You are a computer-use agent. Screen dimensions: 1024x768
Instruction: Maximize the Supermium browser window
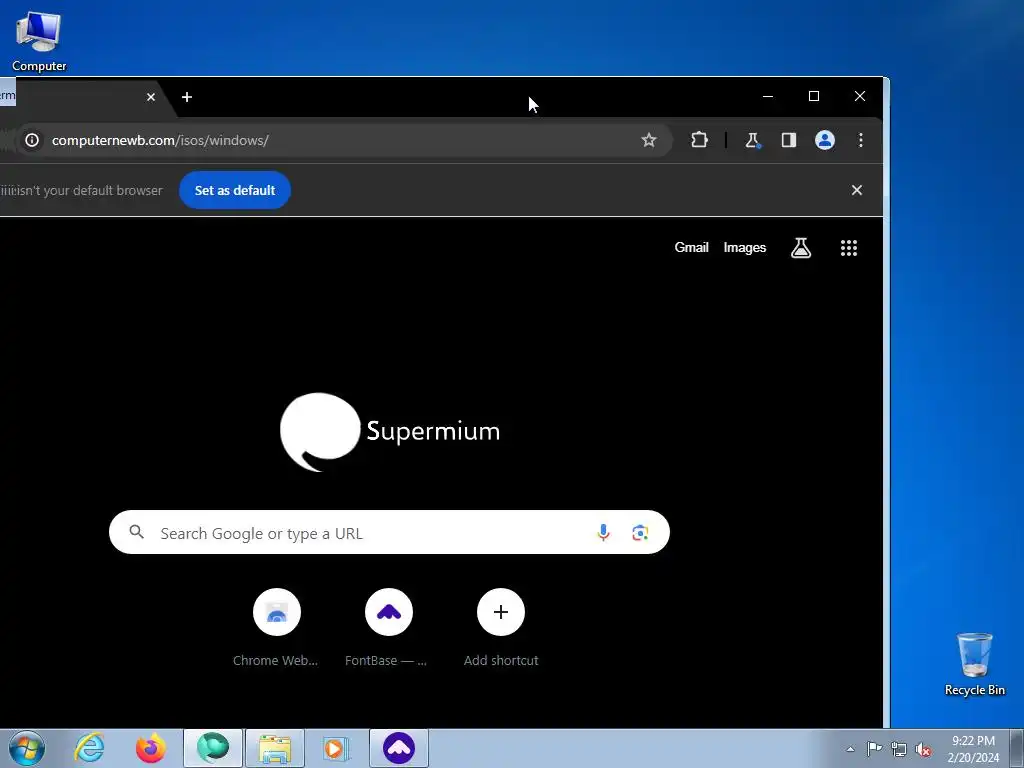coord(814,97)
